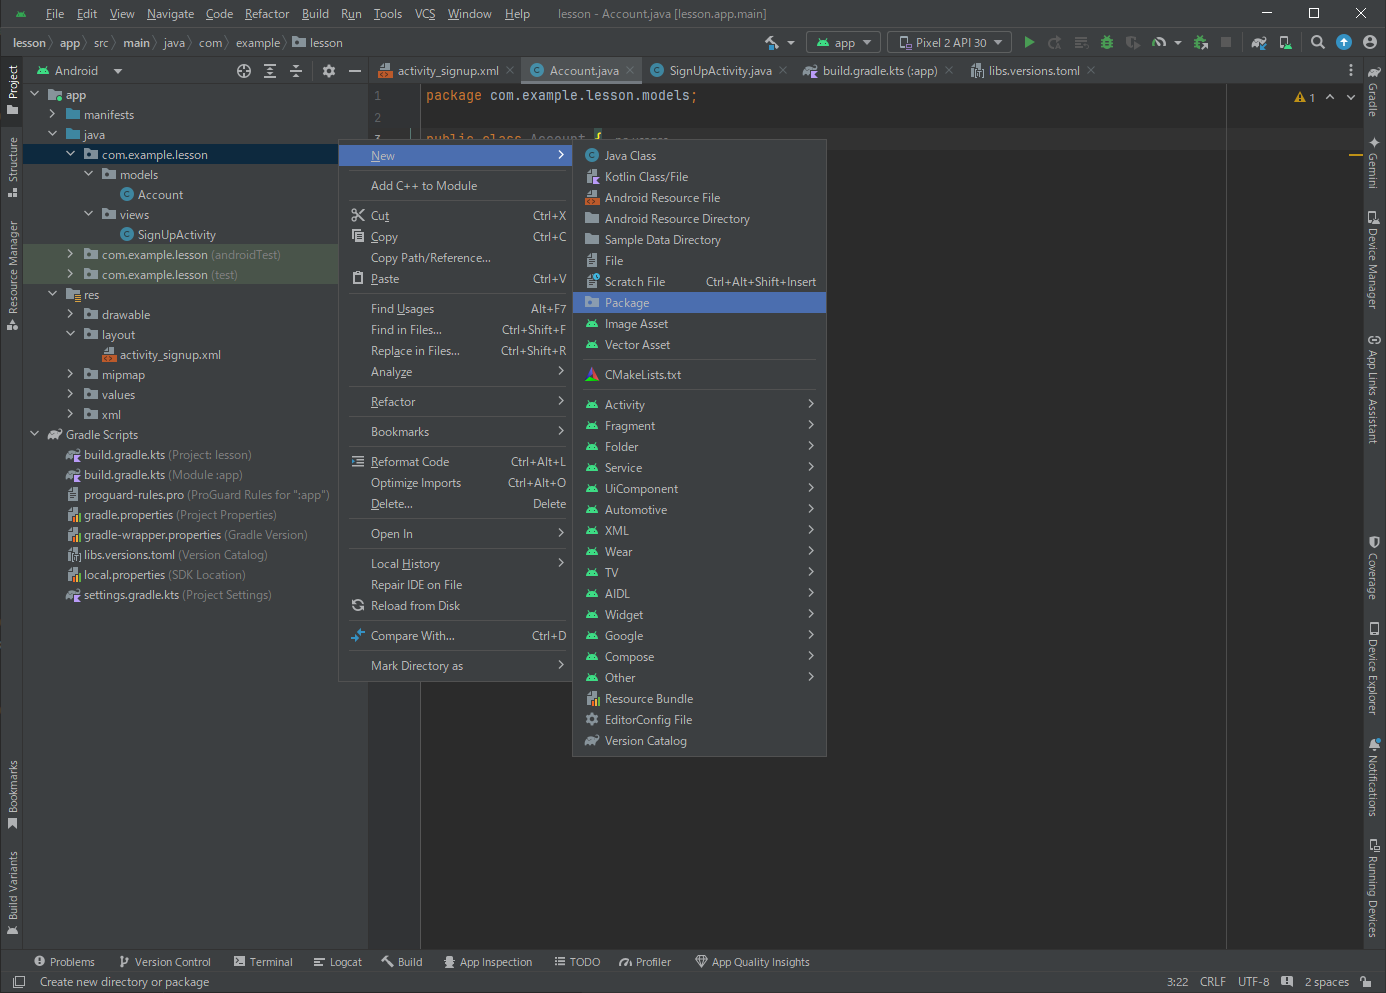The image size is (1386, 993).
Task: Switch to the SignUpActivity.java tab
Action: (720, 70)
